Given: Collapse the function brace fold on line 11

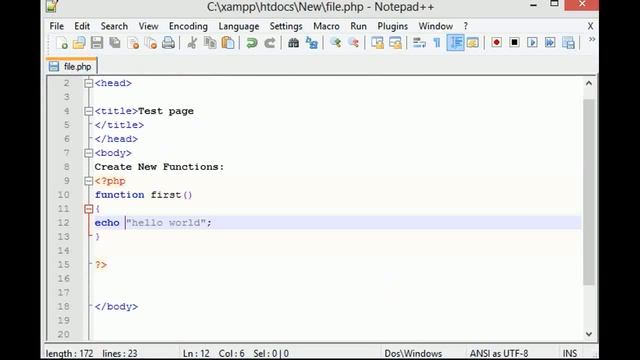Looking at the screenshot, I should 89,209.
